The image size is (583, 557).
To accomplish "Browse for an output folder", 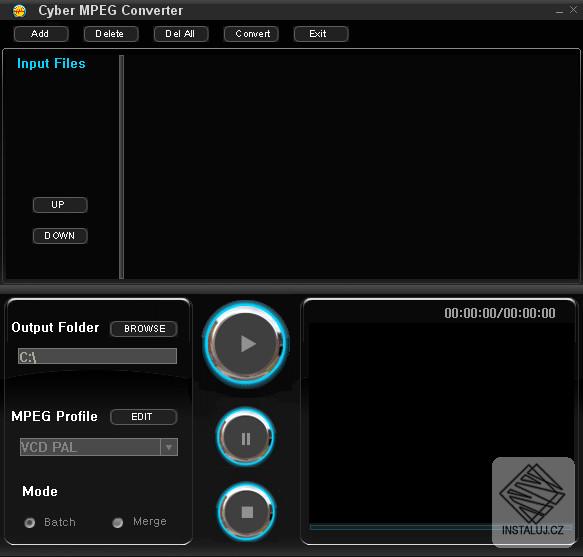I will (144, 329).
